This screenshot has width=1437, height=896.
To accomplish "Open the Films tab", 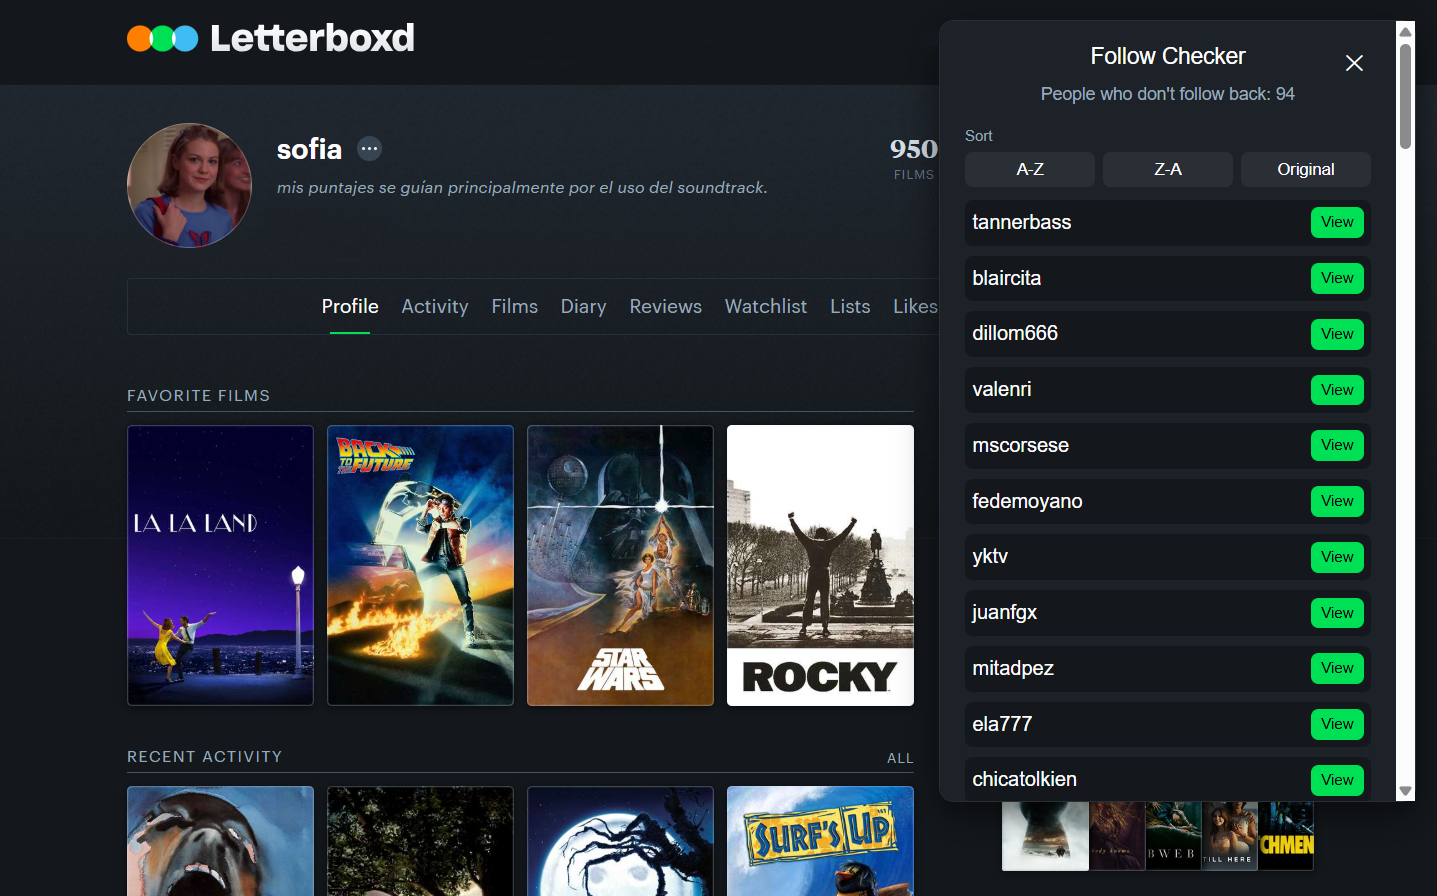I will pos(515,306).
